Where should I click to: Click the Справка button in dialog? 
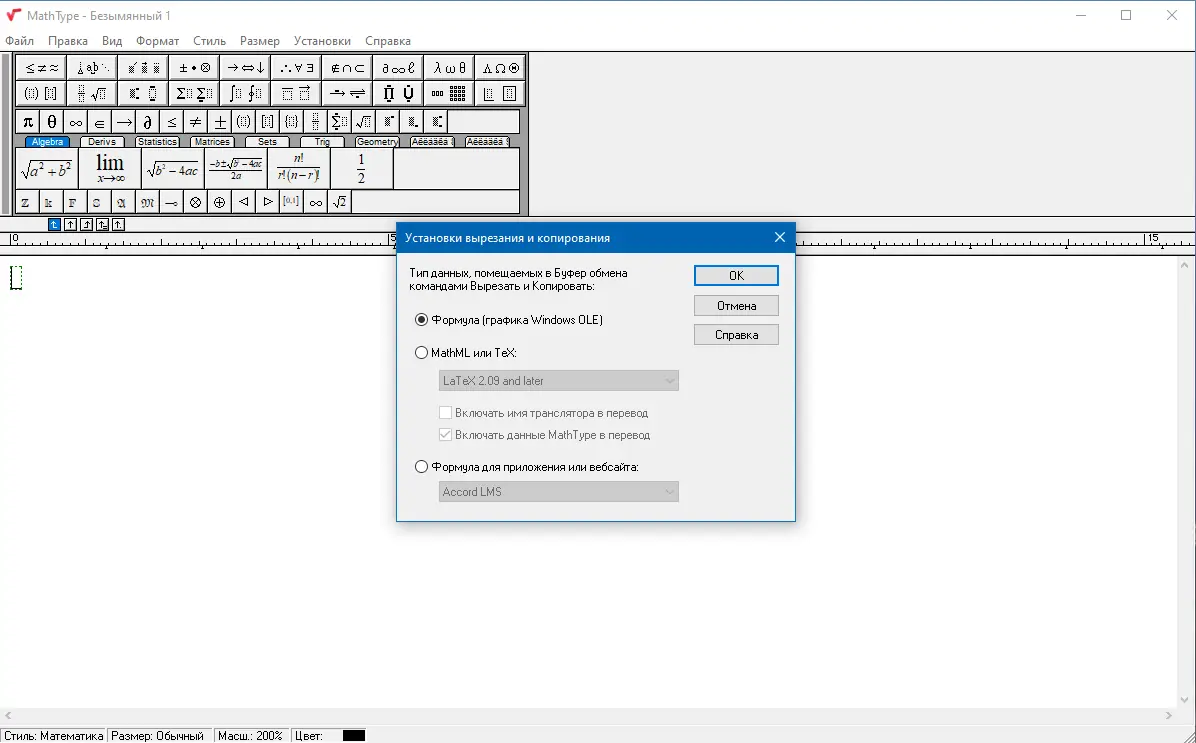click(x=736, y=335)
